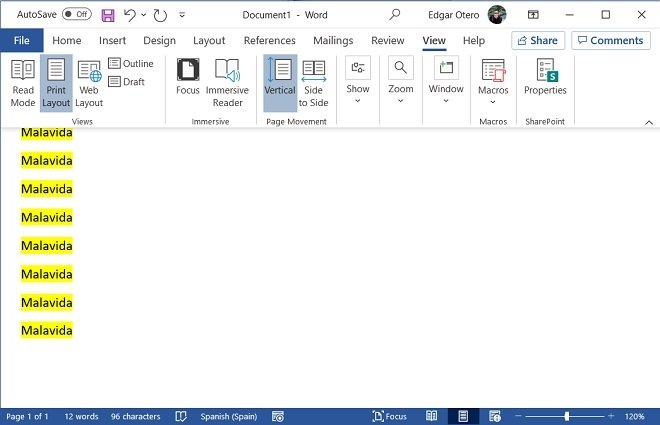Select Print Layout view
The image size is (660, 425).
point(56,83)
